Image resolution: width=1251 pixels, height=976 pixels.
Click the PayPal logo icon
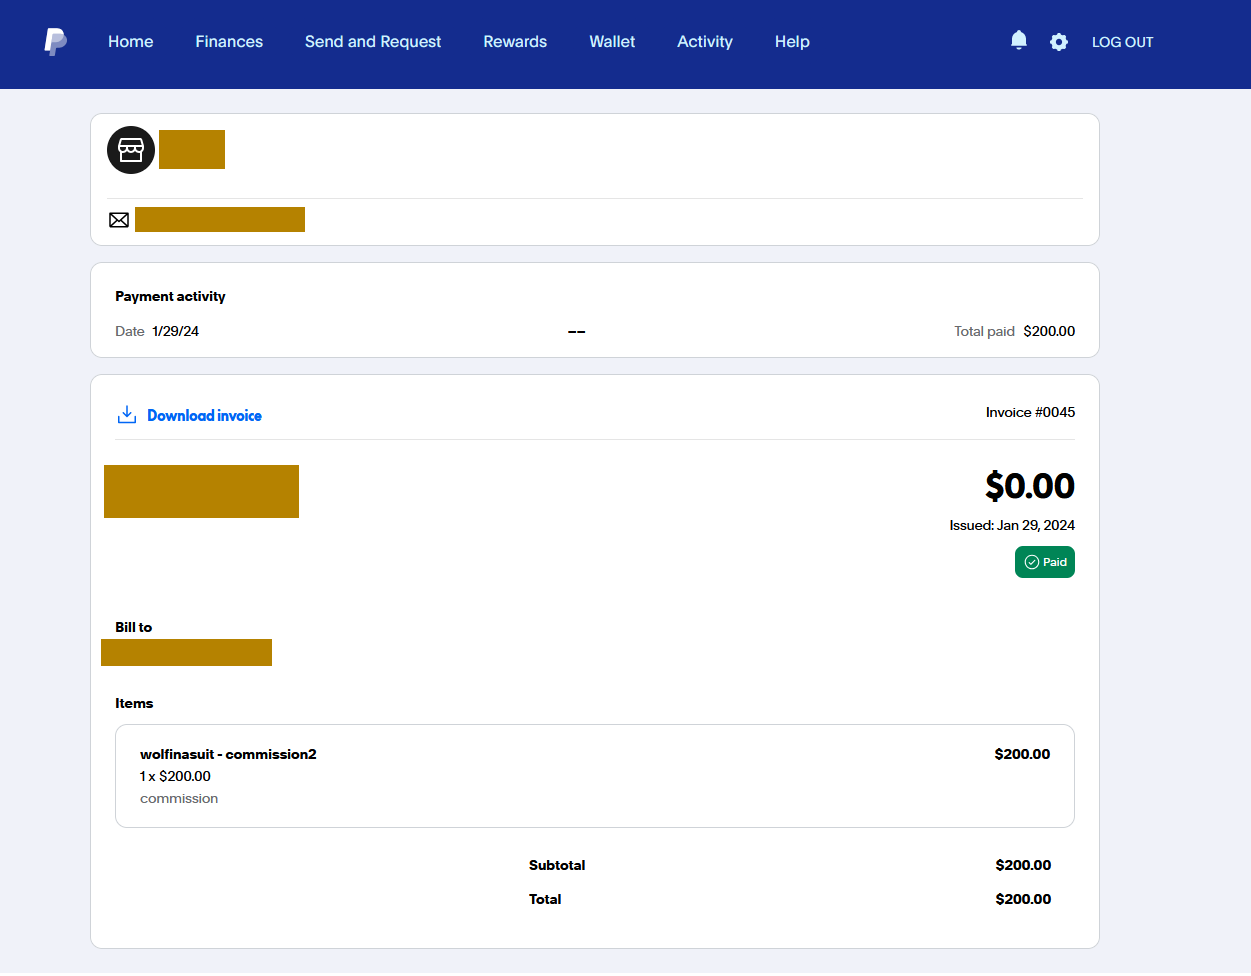pos(55,41)
